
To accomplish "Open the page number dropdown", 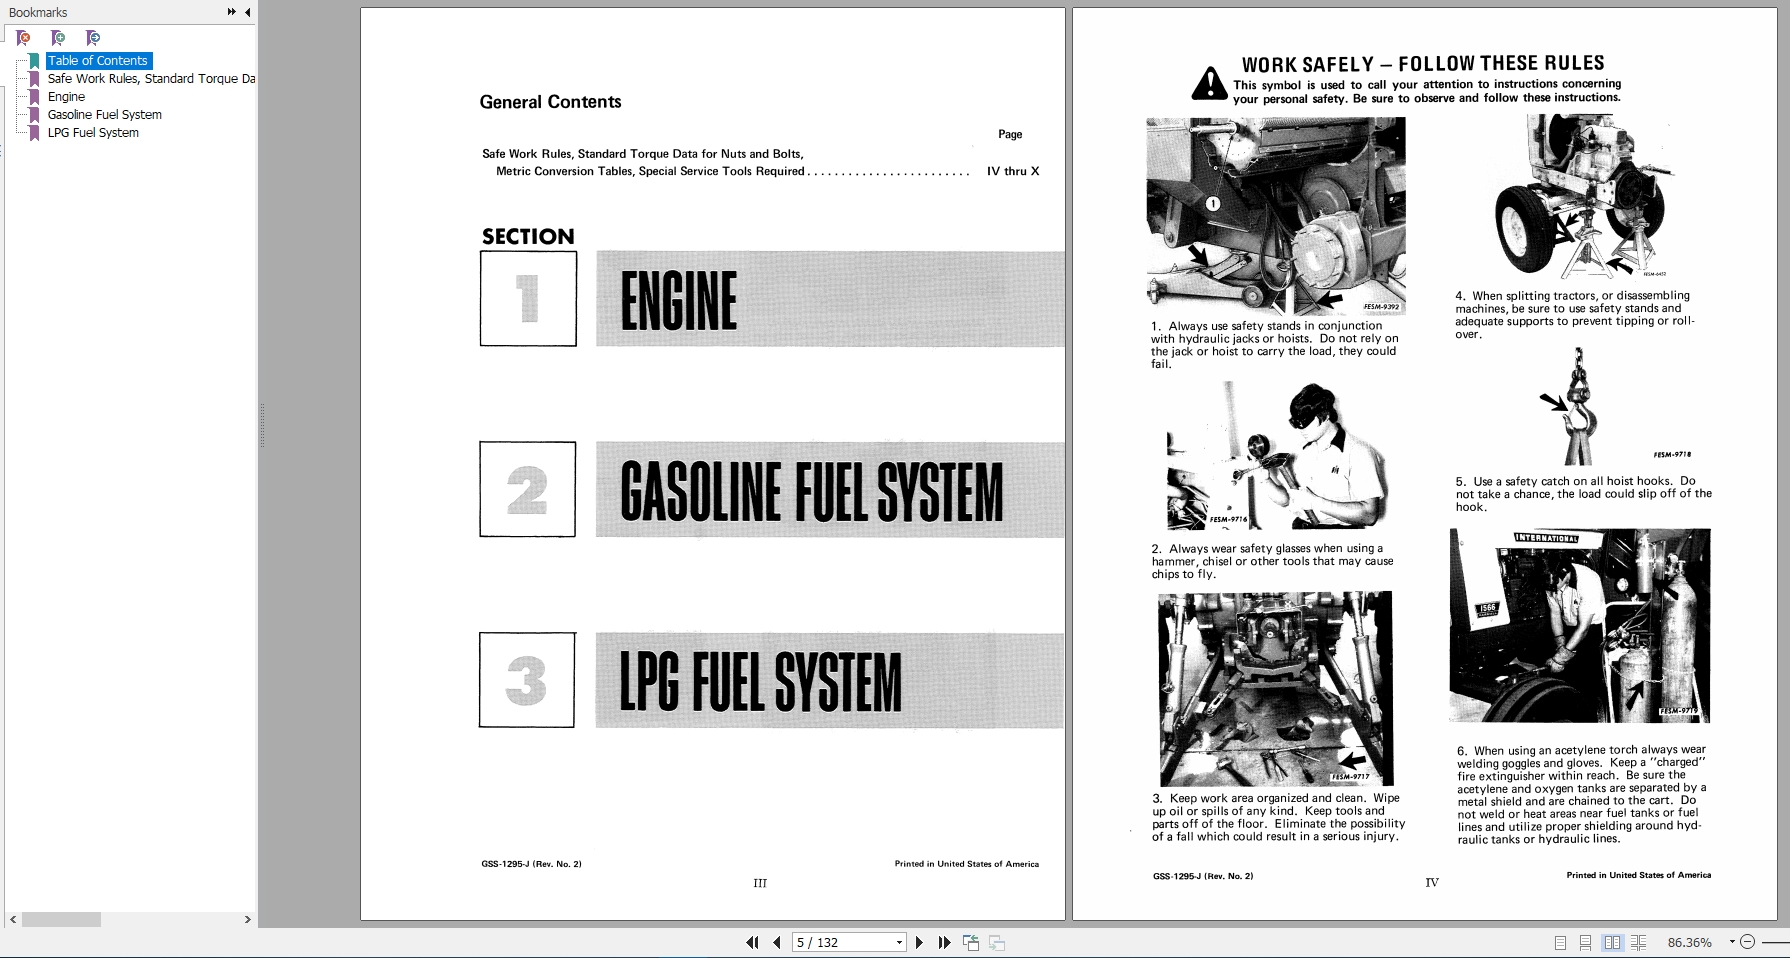I will click(x=897, y=942).
